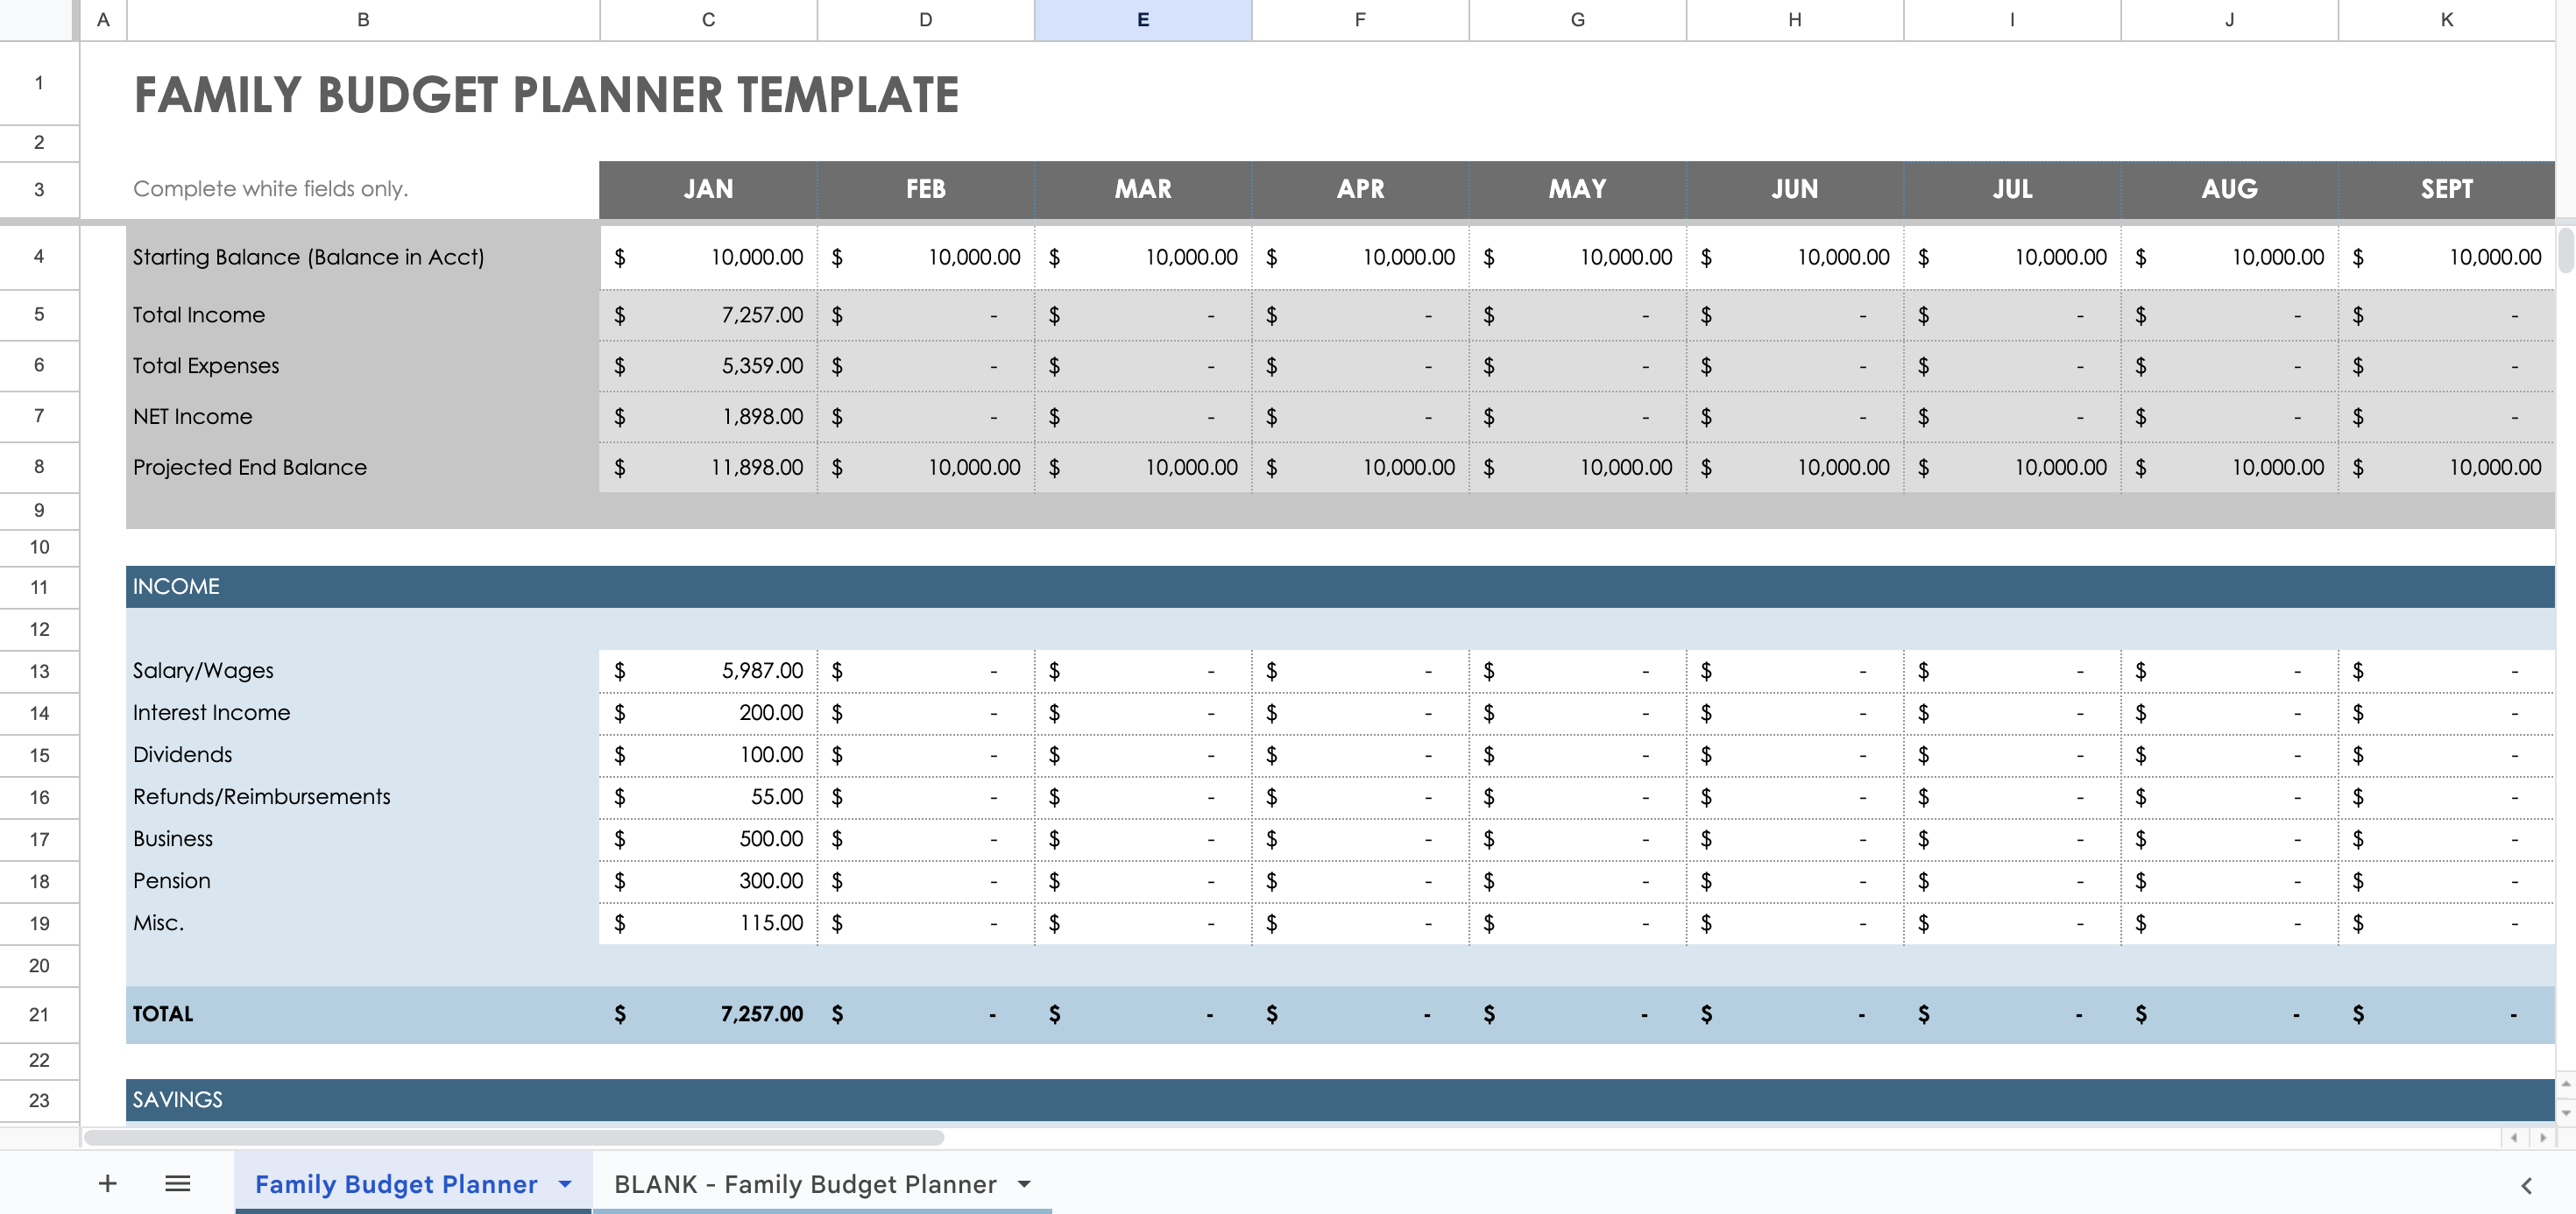Open the BLANK sheet tab dropdown arrow
2576x1214 pixels.
(1024, 1184)
